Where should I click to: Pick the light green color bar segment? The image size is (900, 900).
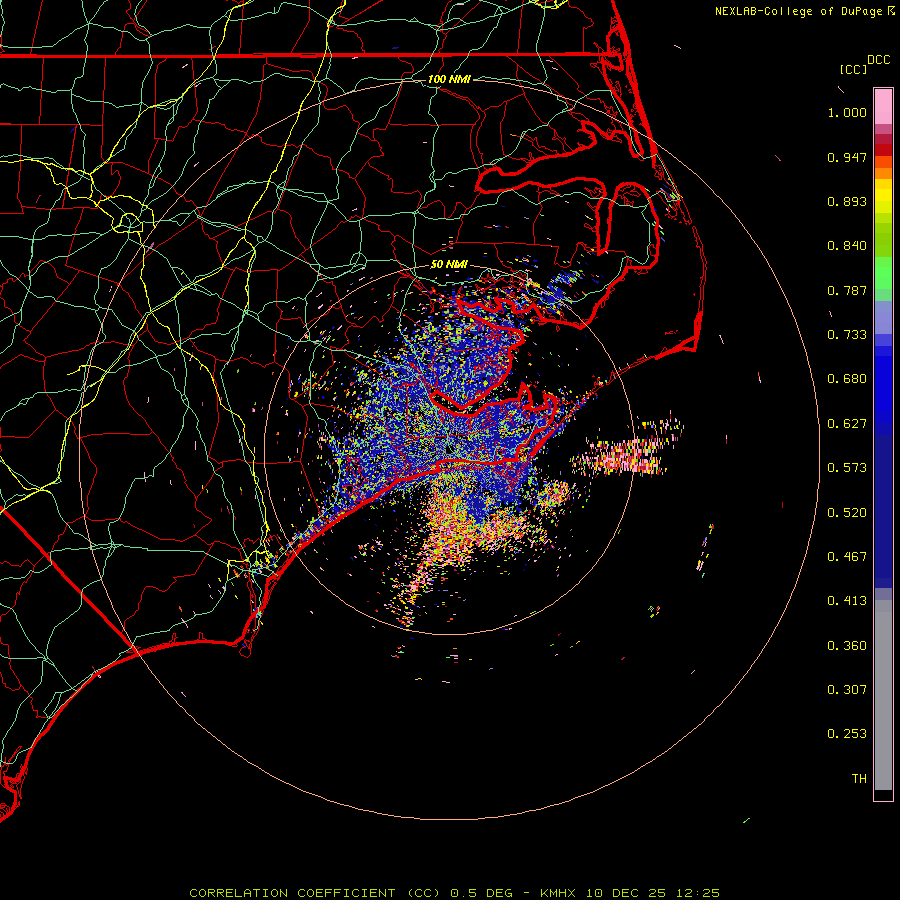883,273
